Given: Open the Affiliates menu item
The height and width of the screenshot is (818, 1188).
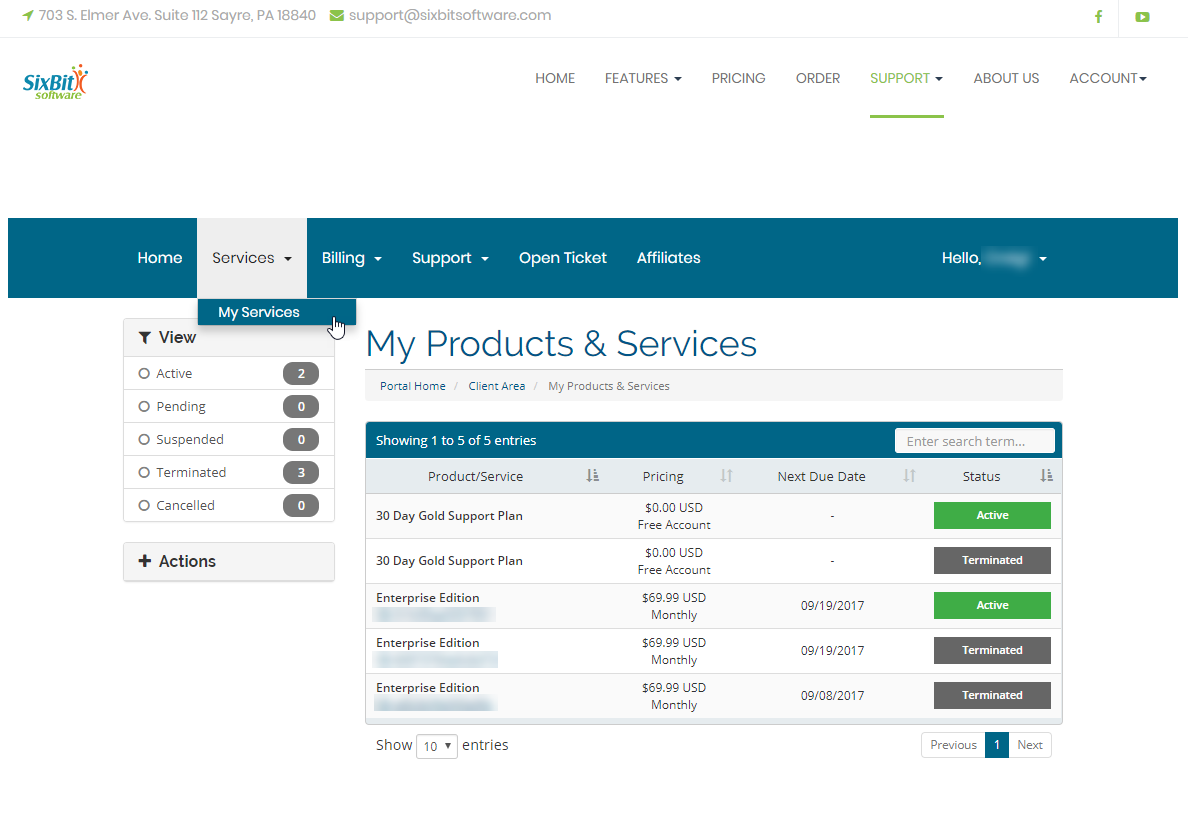Looking at the screenshot, I should (x=668, y=258).
